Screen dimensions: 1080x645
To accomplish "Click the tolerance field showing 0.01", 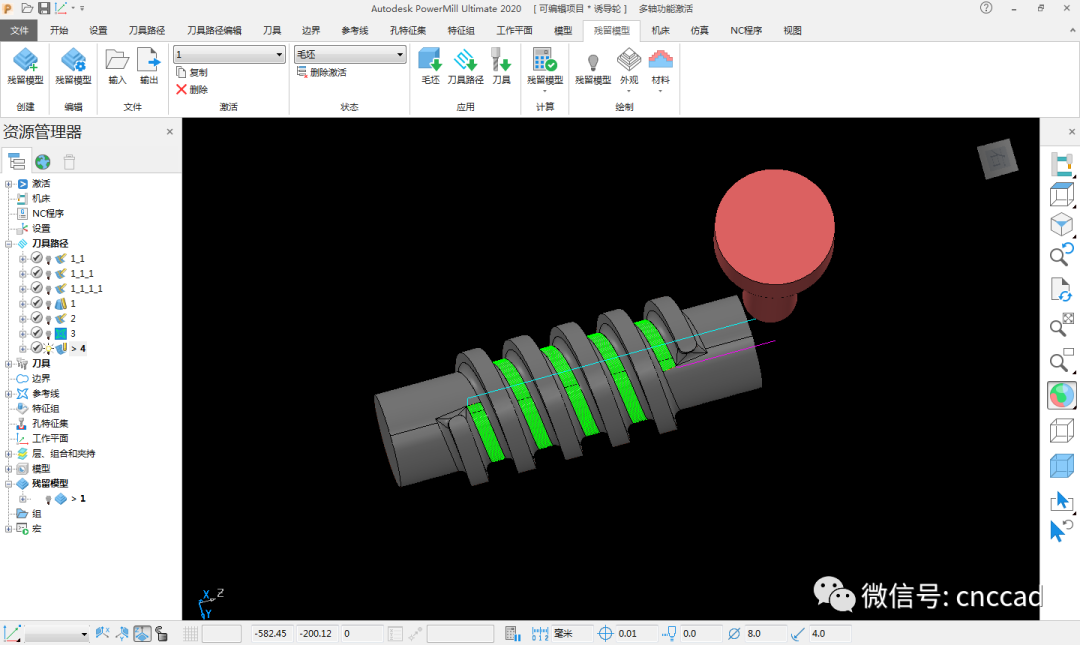I will point(637,634).
